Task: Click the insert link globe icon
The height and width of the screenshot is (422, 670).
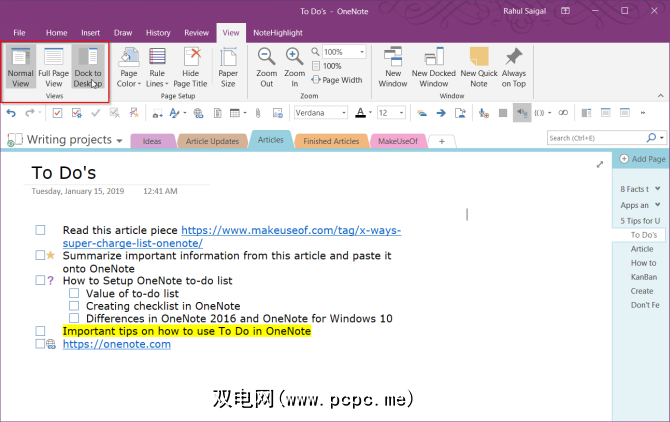Action: [x=198, y=113]
